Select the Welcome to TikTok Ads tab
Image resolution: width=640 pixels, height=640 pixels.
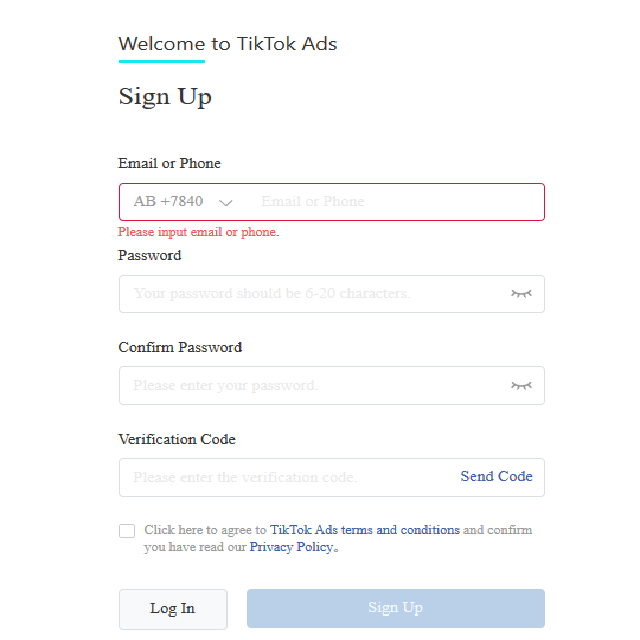[228, 44]
